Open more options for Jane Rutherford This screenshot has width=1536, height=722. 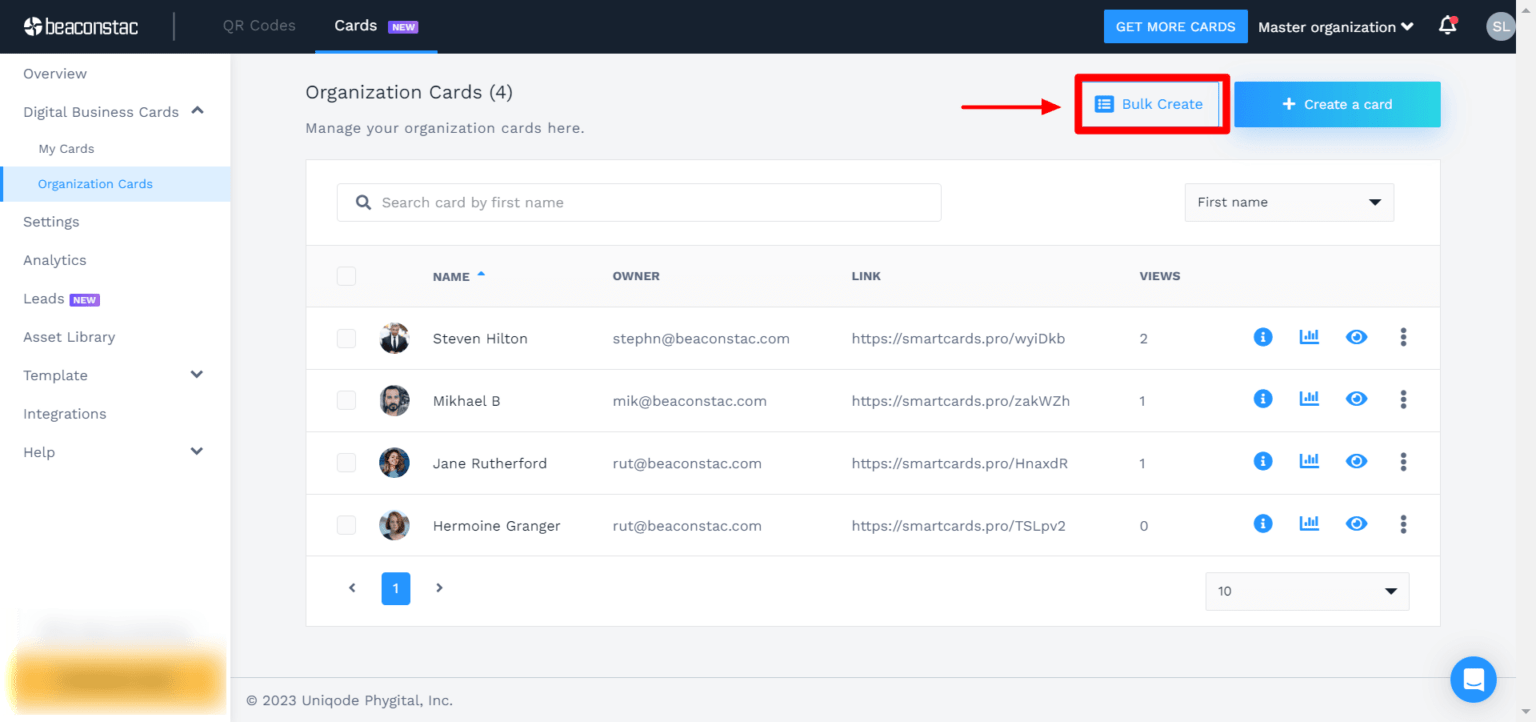1403,461
